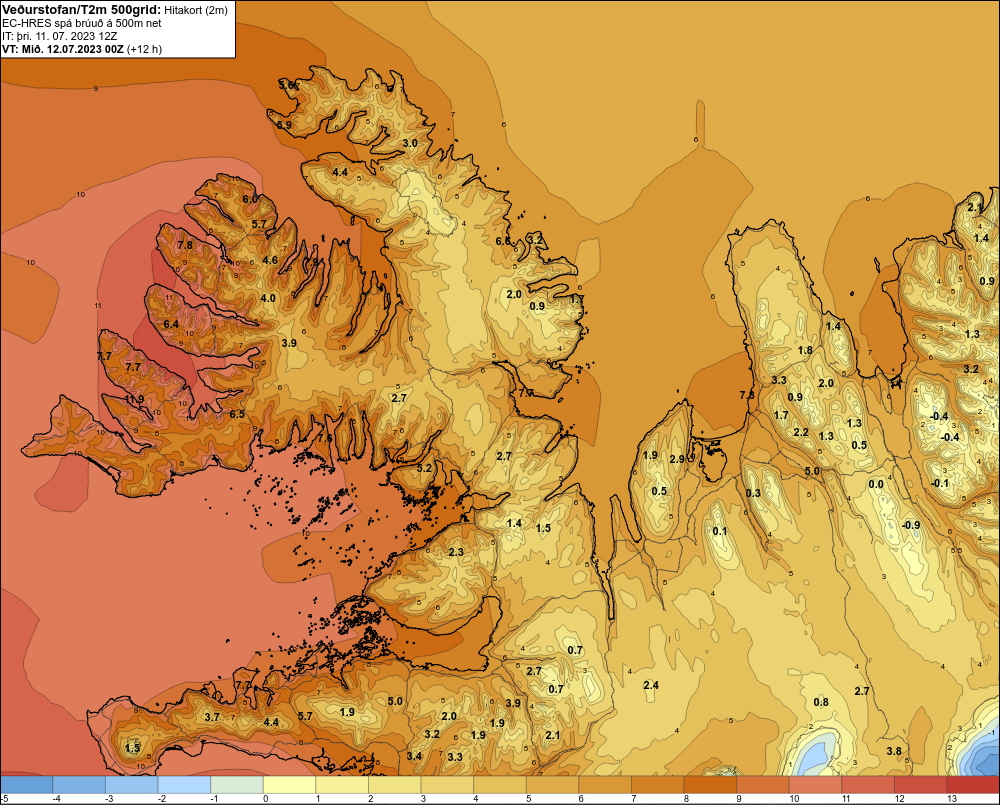Image resolution: width=1000 pixels, height=805 pixels.
Task: Choose the legend swatch between 12 and 13
Action: (921, 785)
